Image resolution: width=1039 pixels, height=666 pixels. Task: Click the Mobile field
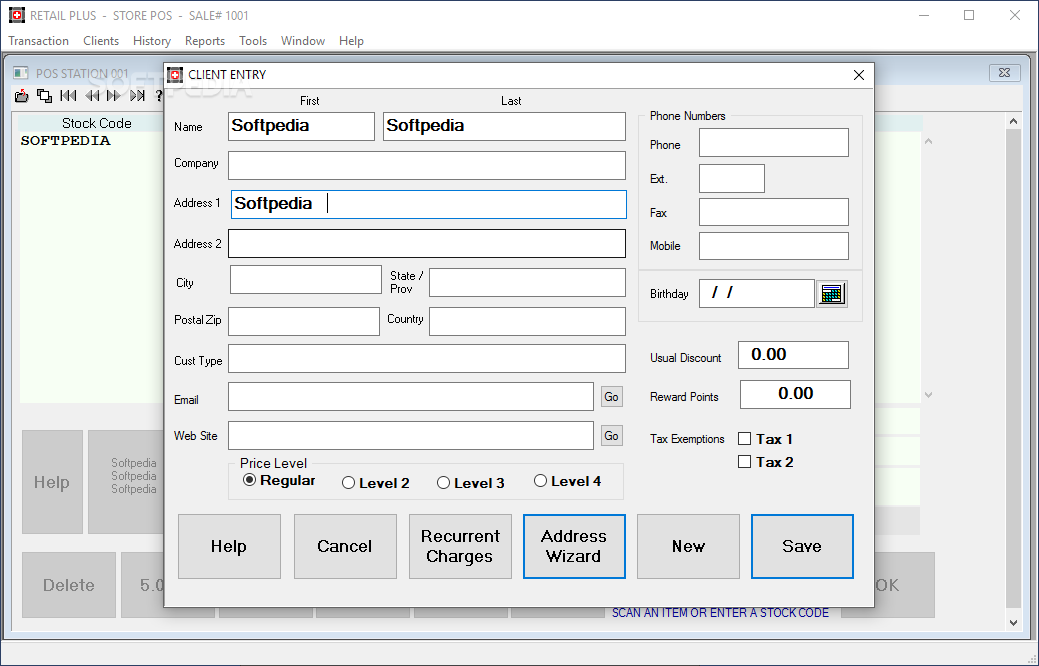(x=774, y=246)
